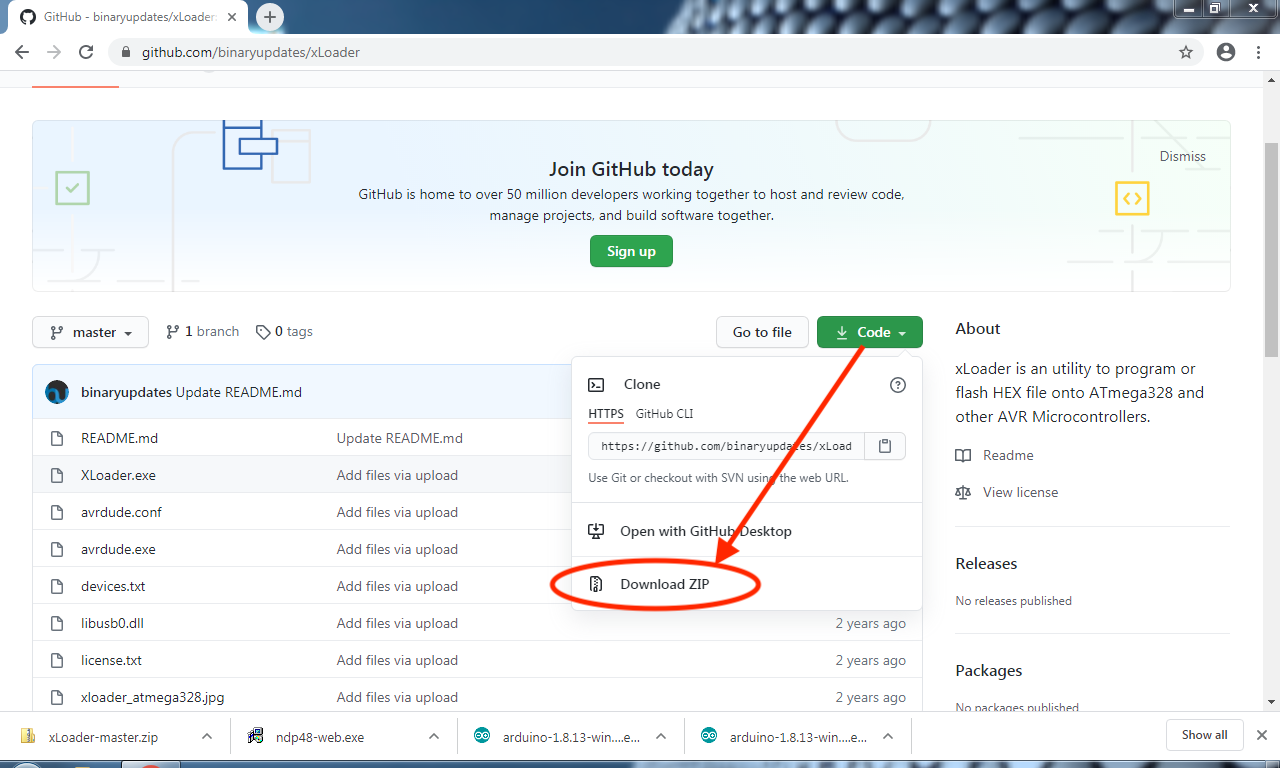Click the Releases heading
Viewport: 1280px width, 768px height.
pyautogui.click(x=986, y=563)
